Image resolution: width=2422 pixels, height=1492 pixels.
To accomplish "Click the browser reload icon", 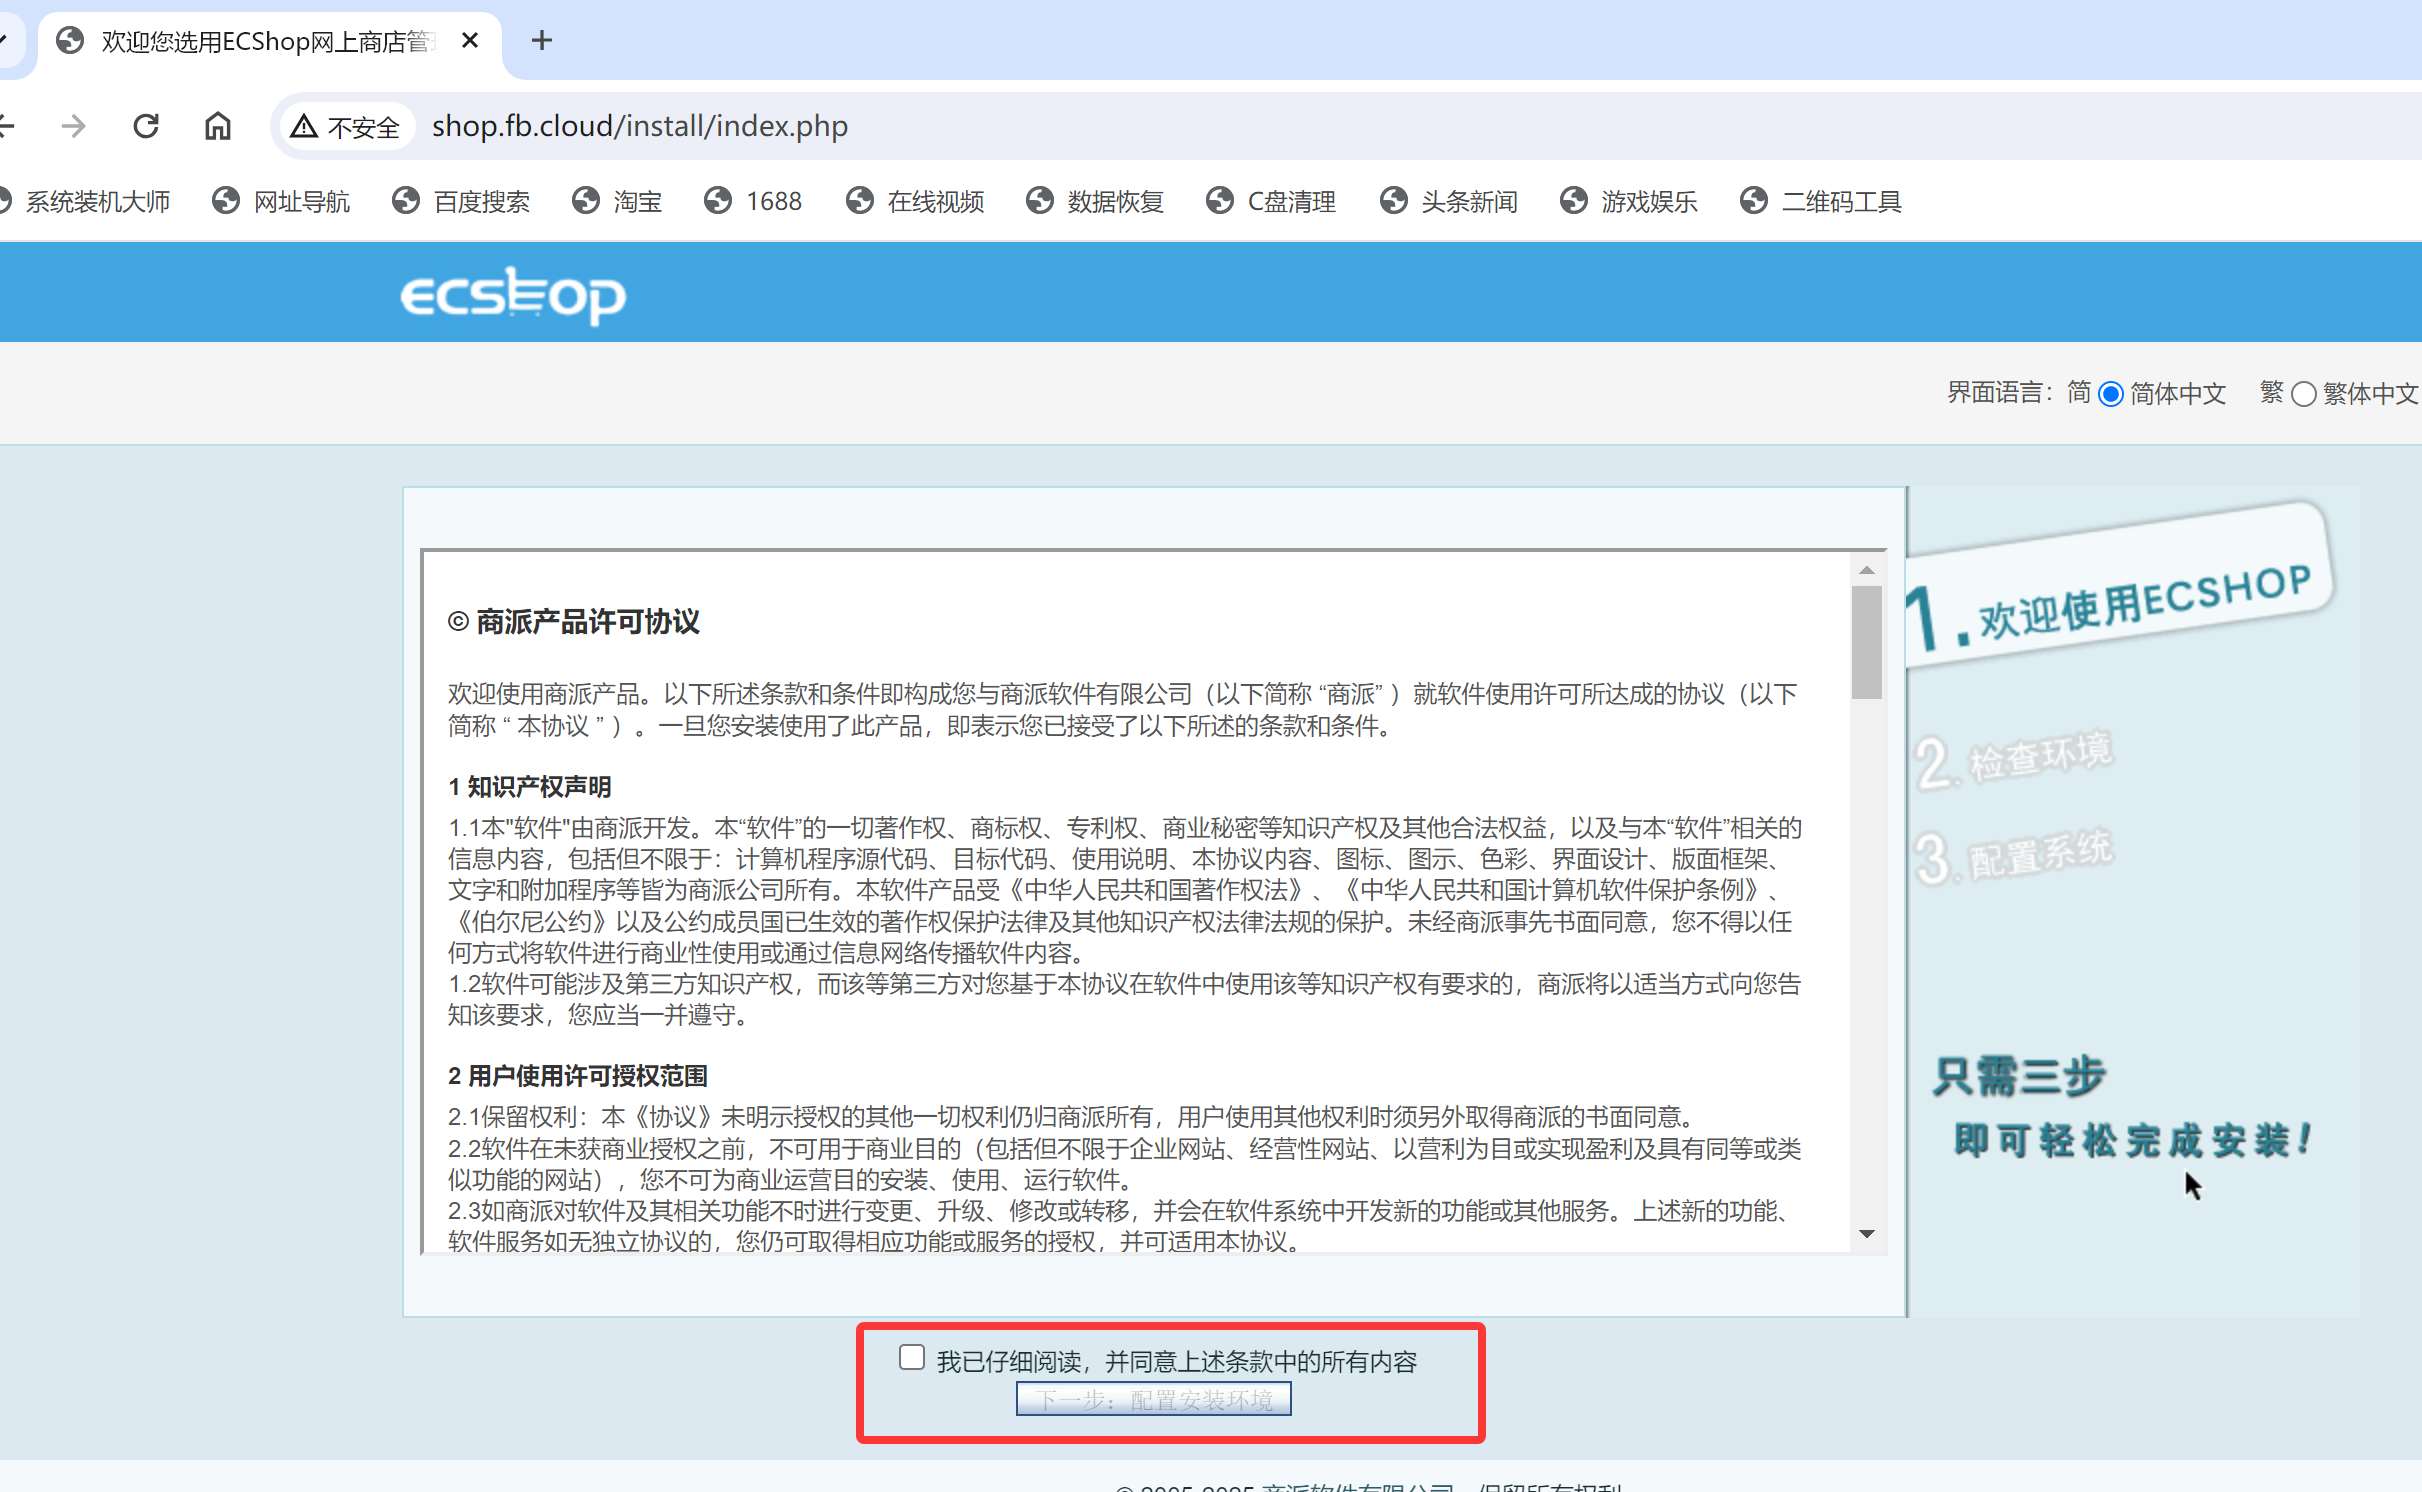I will pos(146,126).
